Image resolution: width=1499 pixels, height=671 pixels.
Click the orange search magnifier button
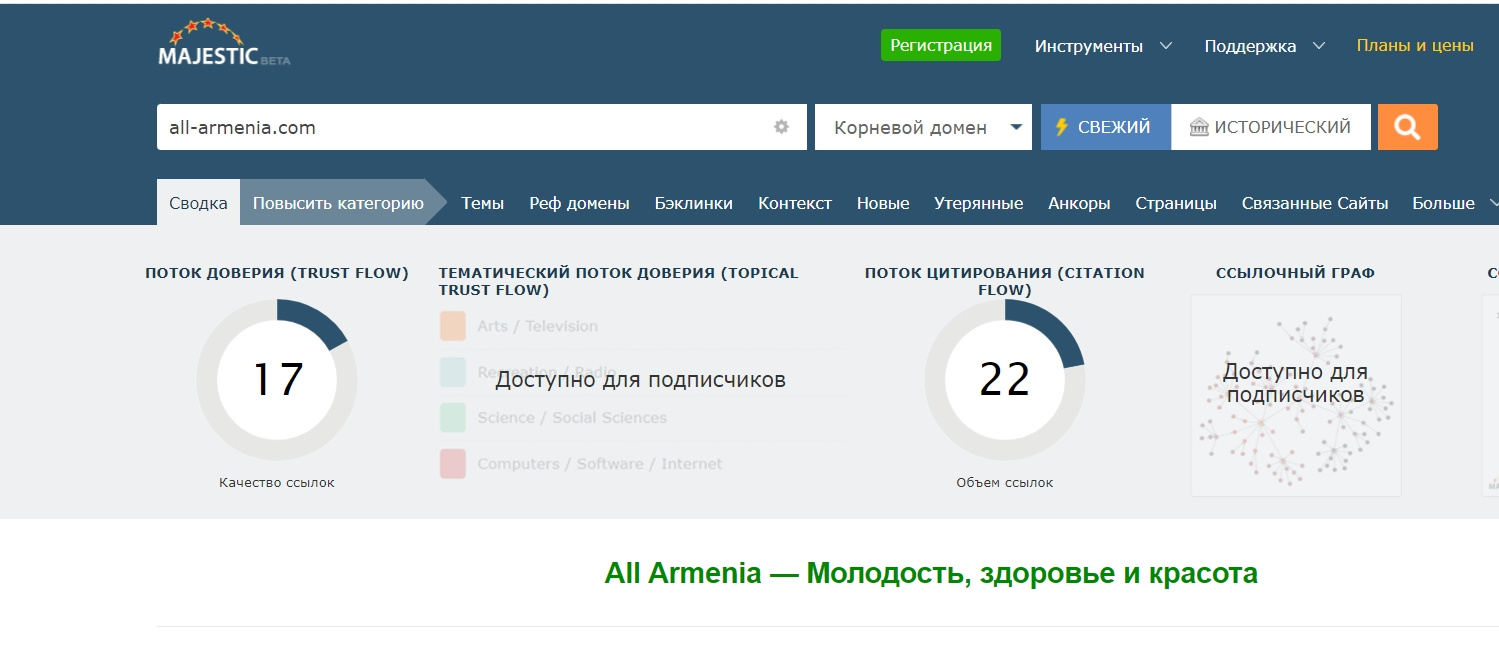coord(1407,127)
